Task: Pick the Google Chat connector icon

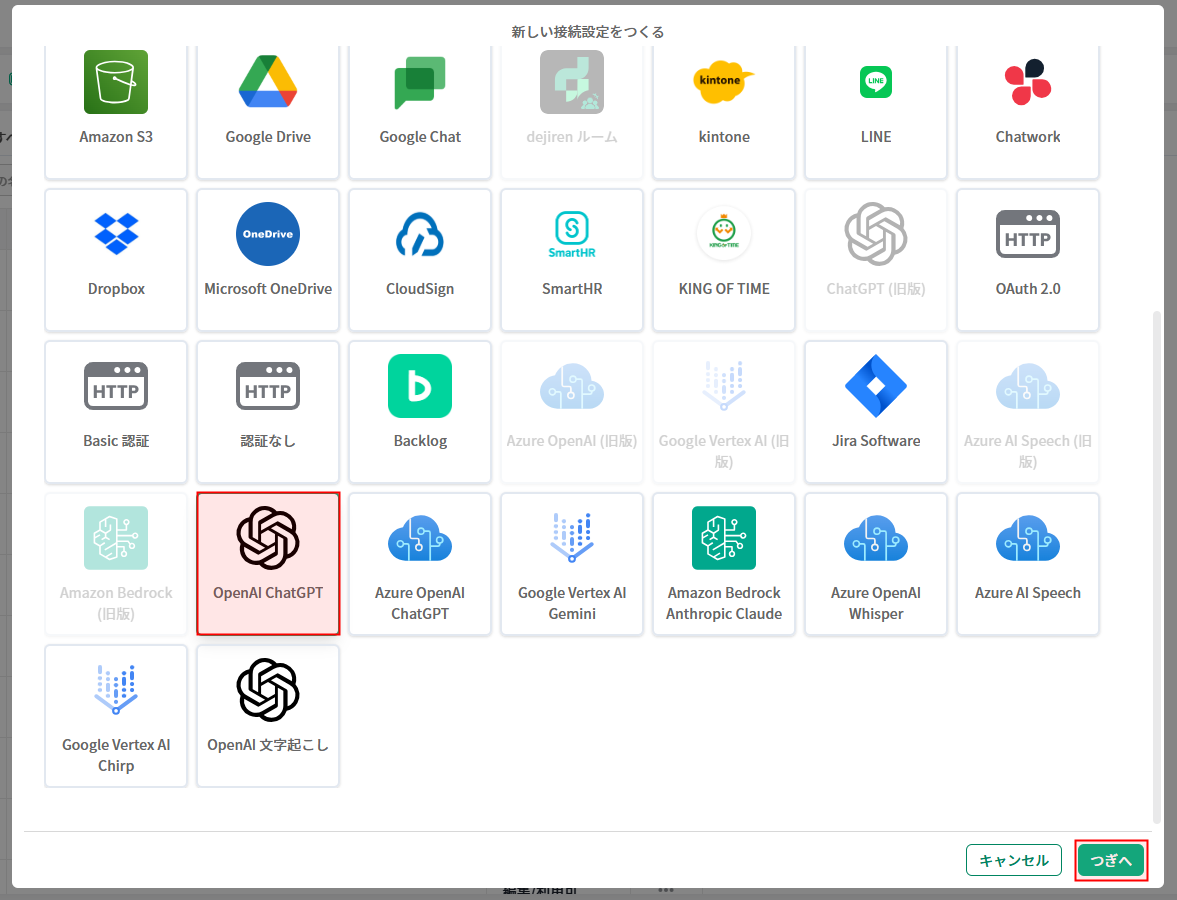Action: [x=420, y=82]
